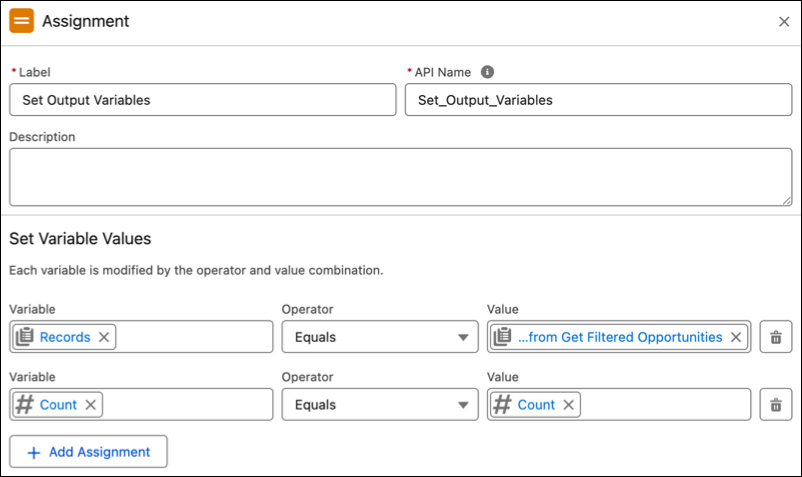The height and width of the screenshot is (477, 802).
Task: Remove the Get Filtered Opportunities value pill
Action: point(736,337)
